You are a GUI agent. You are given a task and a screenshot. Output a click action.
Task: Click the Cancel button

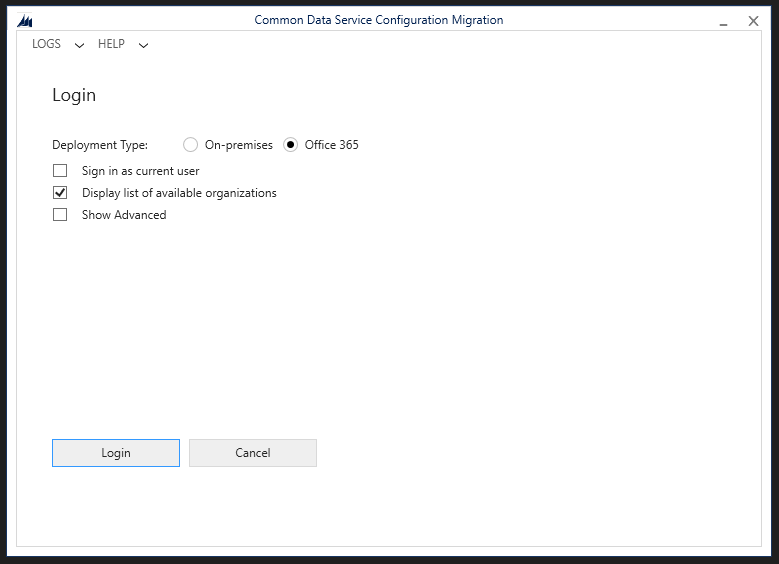click(x=253, y=453)
